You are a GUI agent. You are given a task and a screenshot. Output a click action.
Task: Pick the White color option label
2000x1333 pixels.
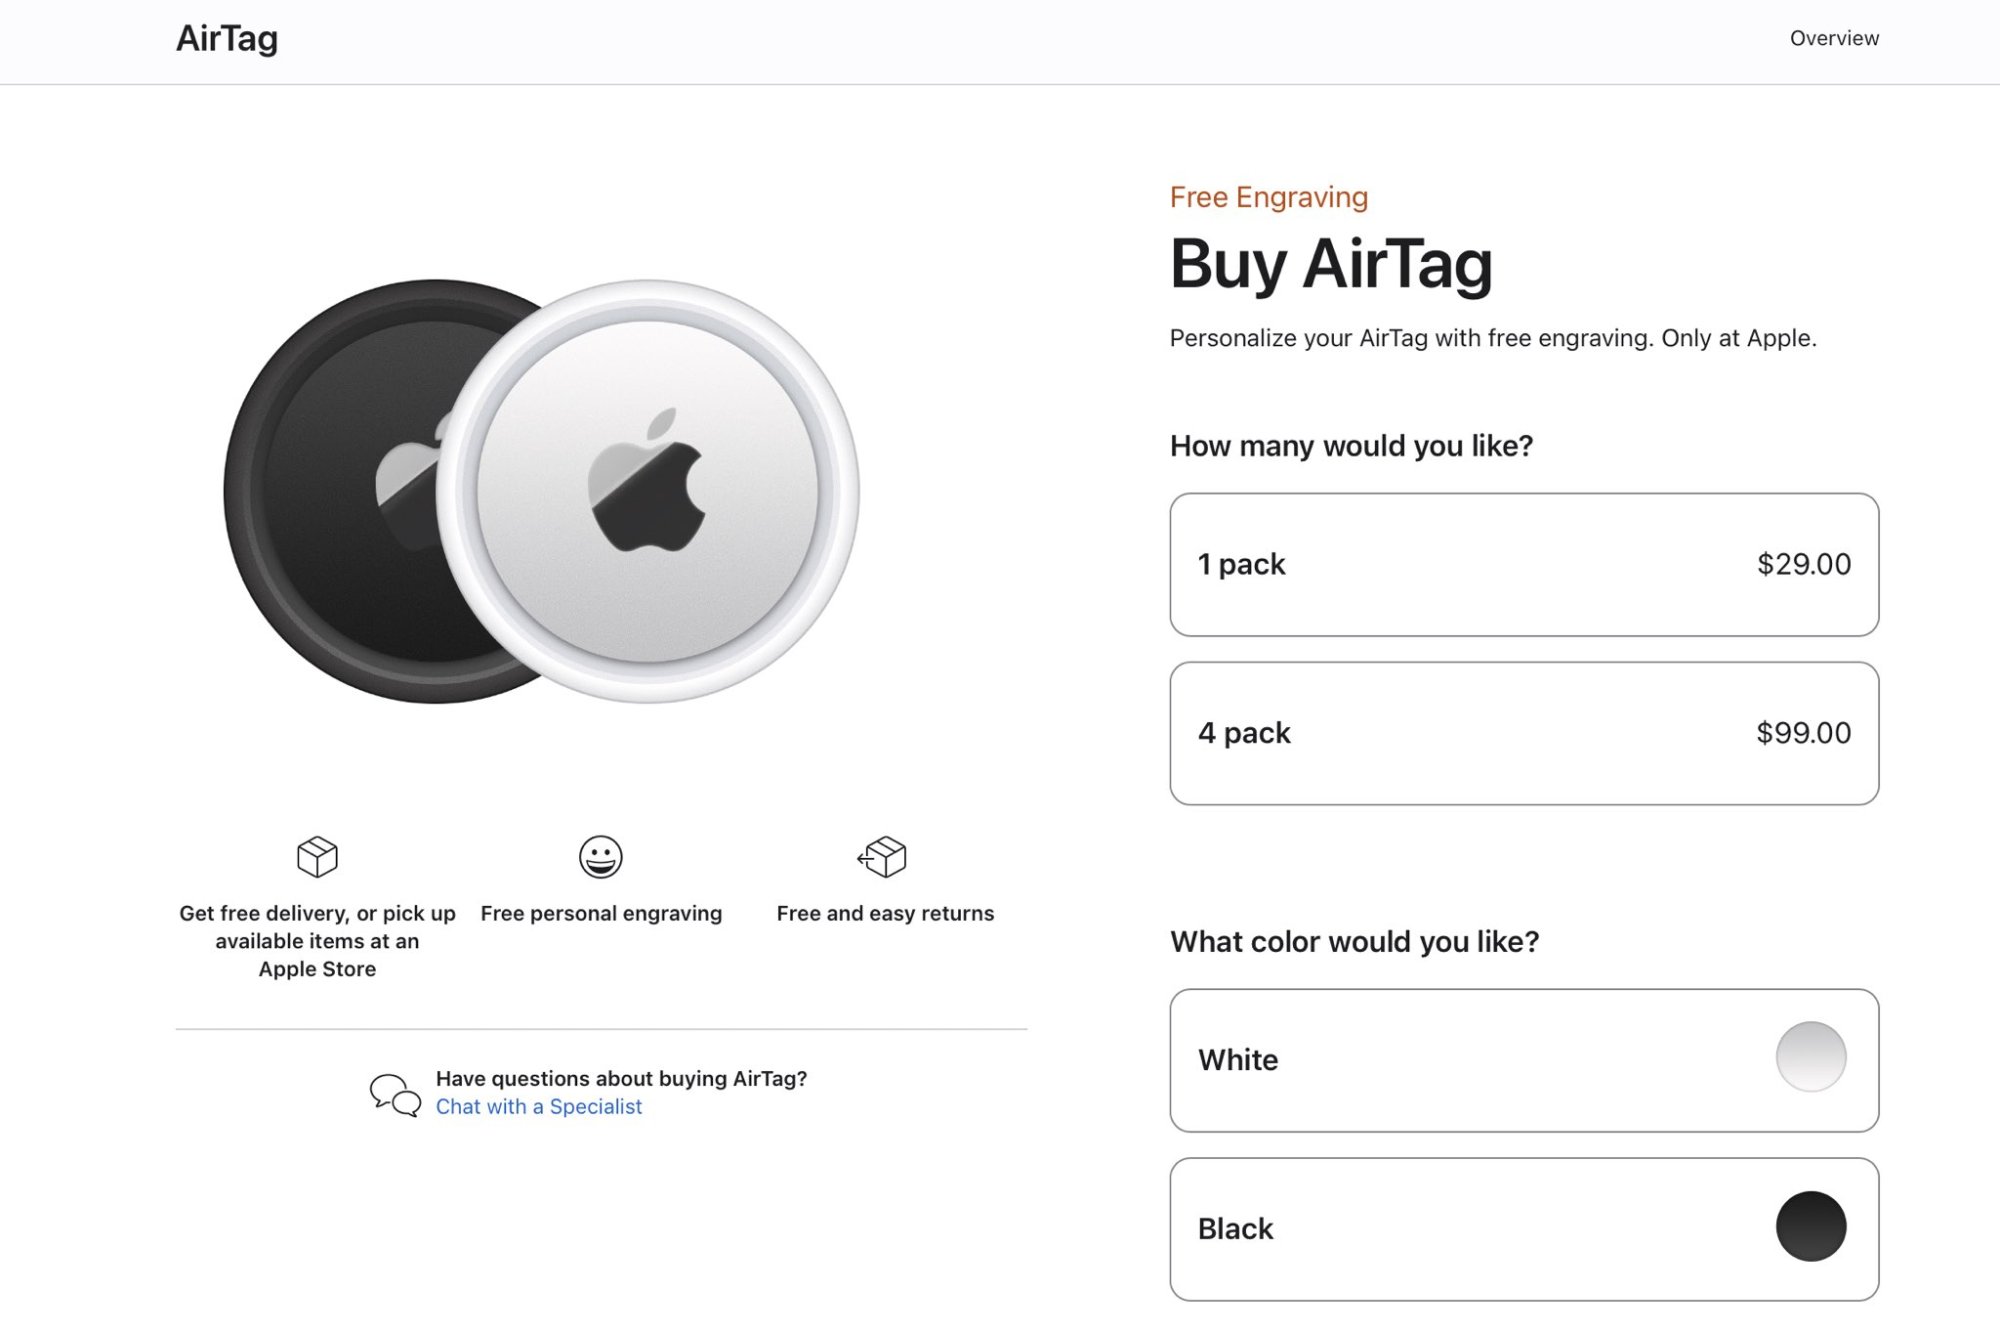[1238, 1060]
